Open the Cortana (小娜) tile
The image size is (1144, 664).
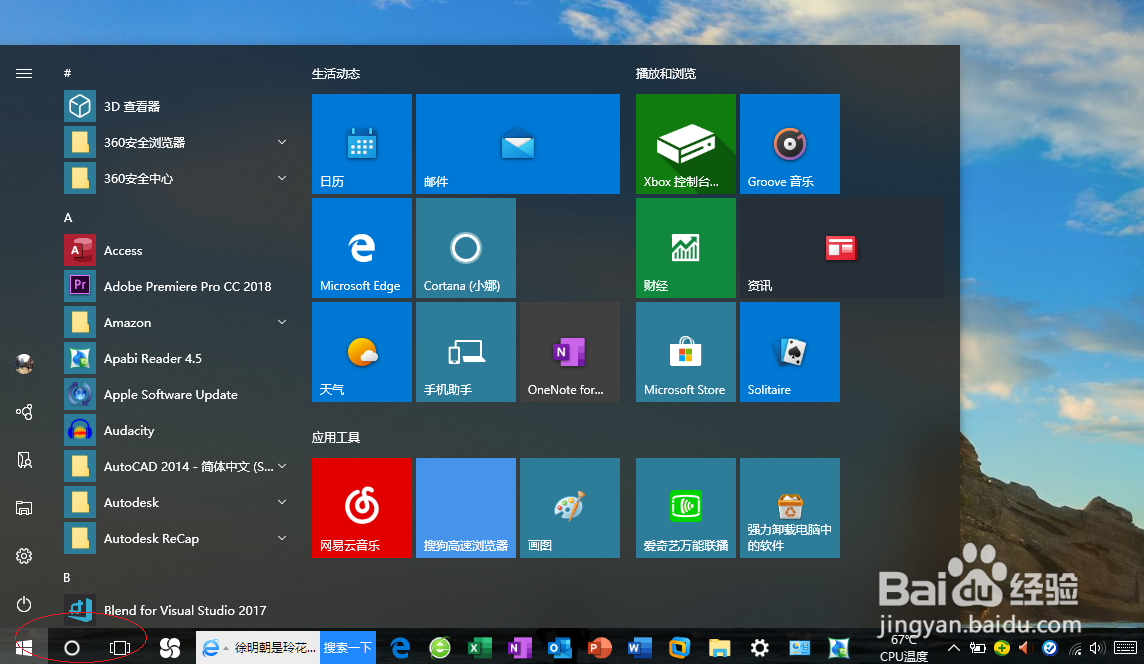[x=465, y=248]
